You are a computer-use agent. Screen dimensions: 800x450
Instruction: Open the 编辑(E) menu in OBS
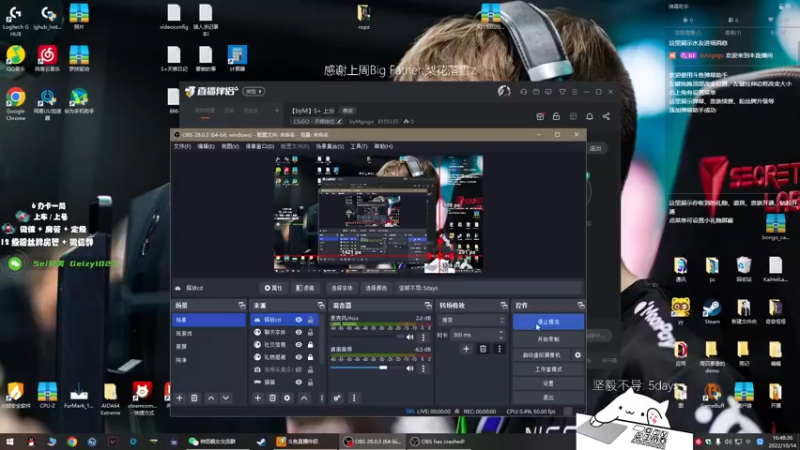pyautogui.click(x=206, y=146)
